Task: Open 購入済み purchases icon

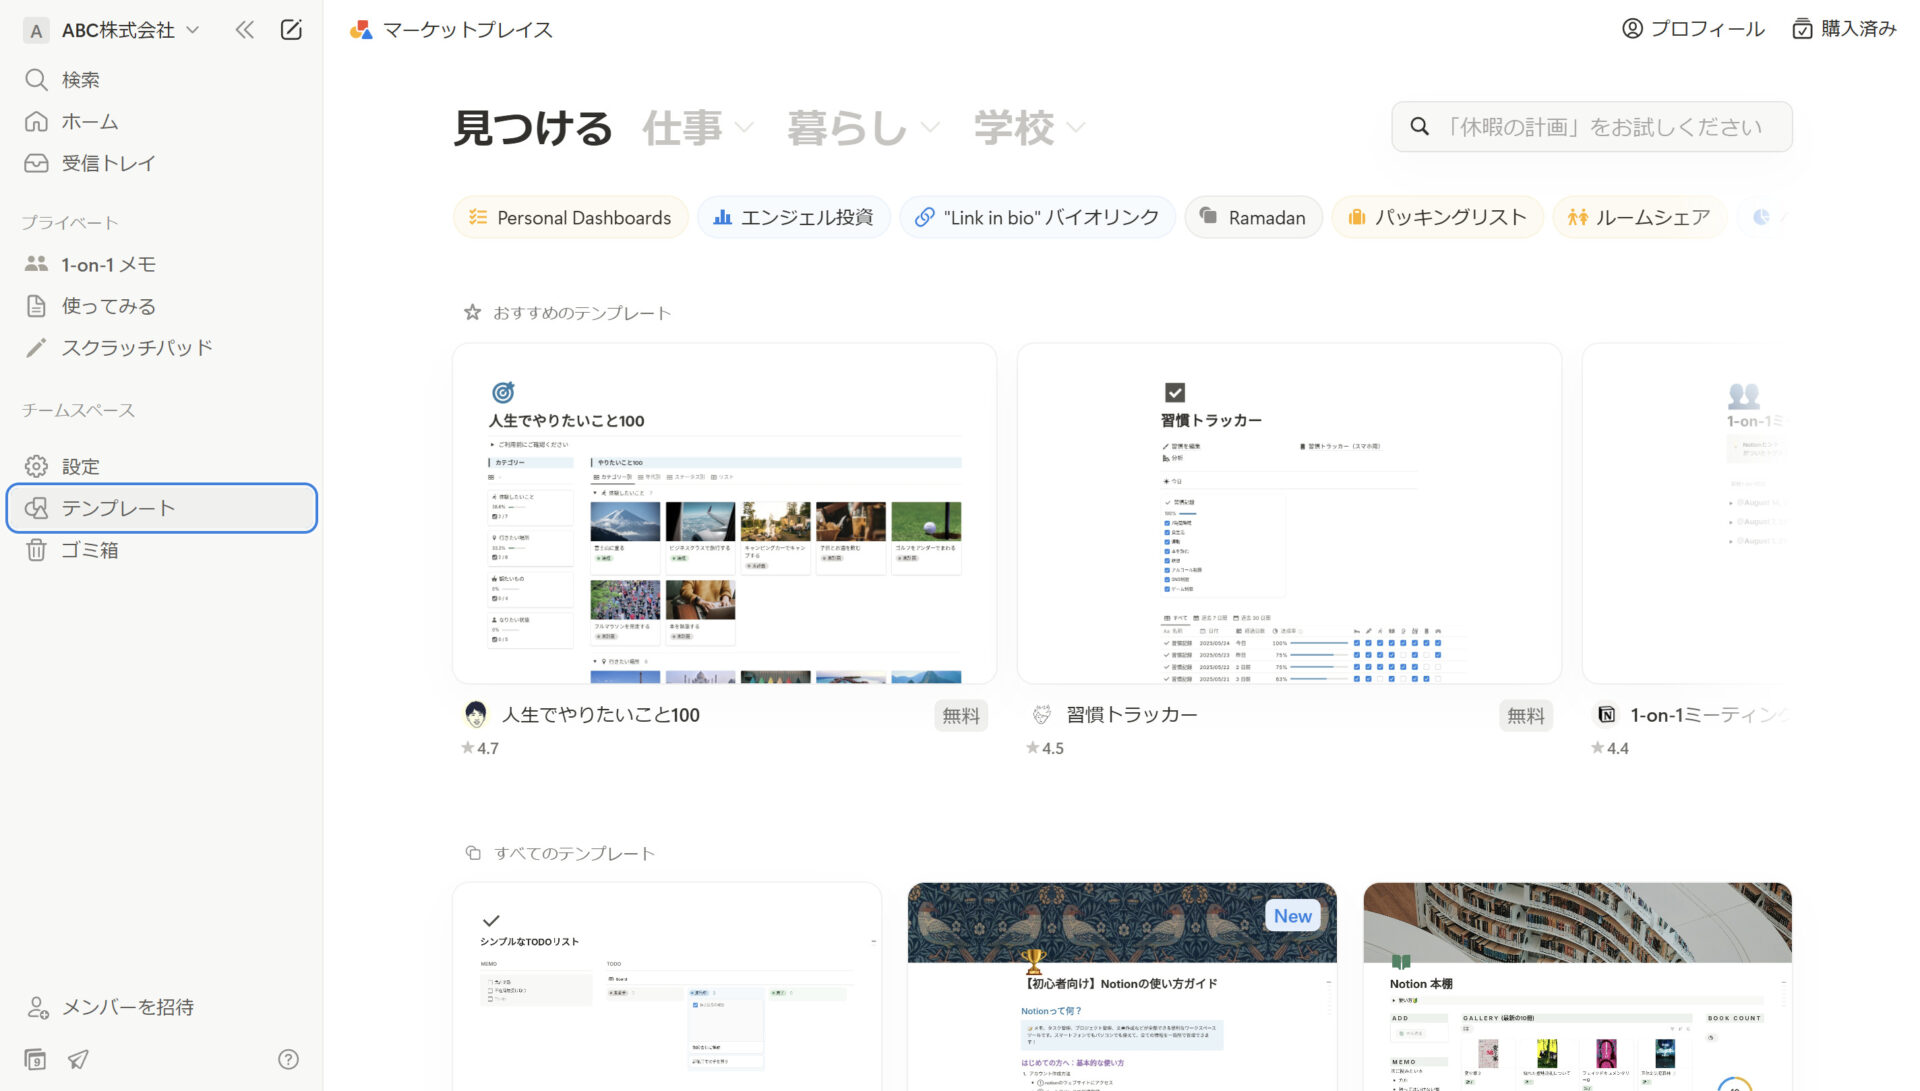Action: [1802, 29]
